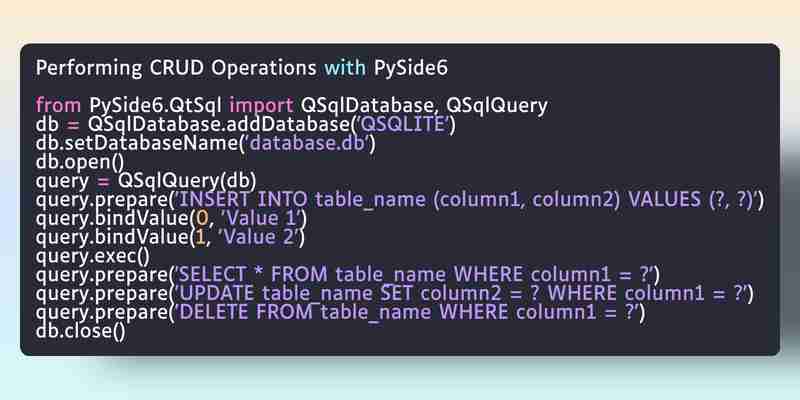The image size is (800, 400).
Task: Click the number 1 in the second bindValue
Action: [200, 238]
